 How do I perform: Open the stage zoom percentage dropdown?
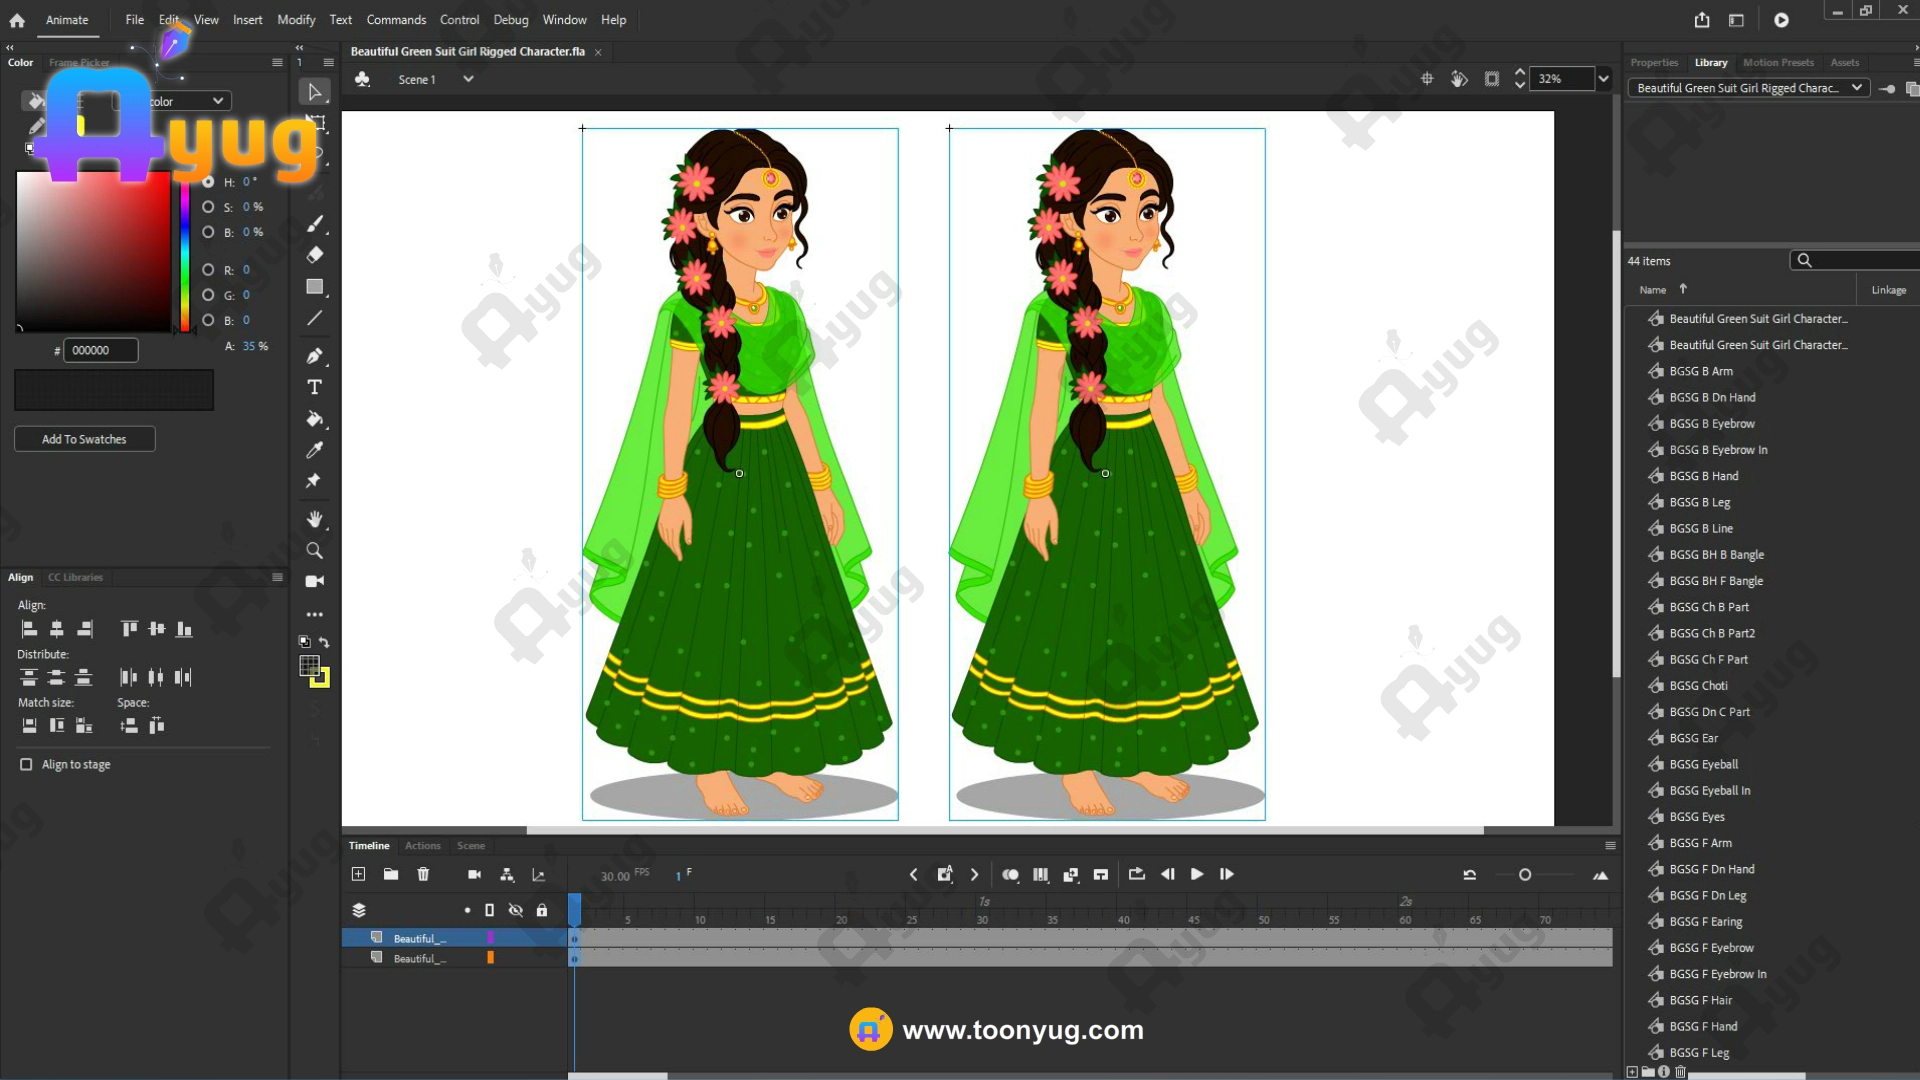[1604, 79]
